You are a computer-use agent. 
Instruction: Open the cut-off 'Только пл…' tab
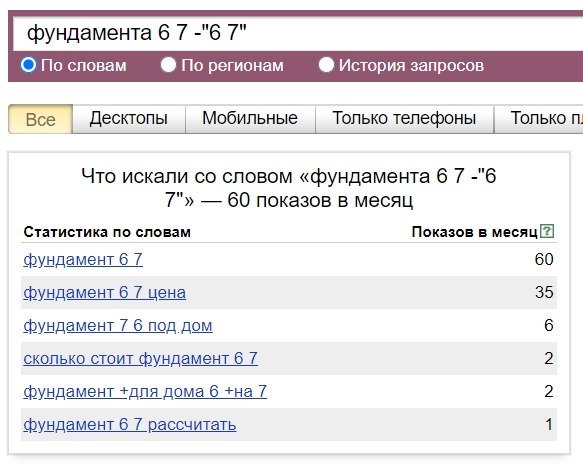click(x=539, y=119)
